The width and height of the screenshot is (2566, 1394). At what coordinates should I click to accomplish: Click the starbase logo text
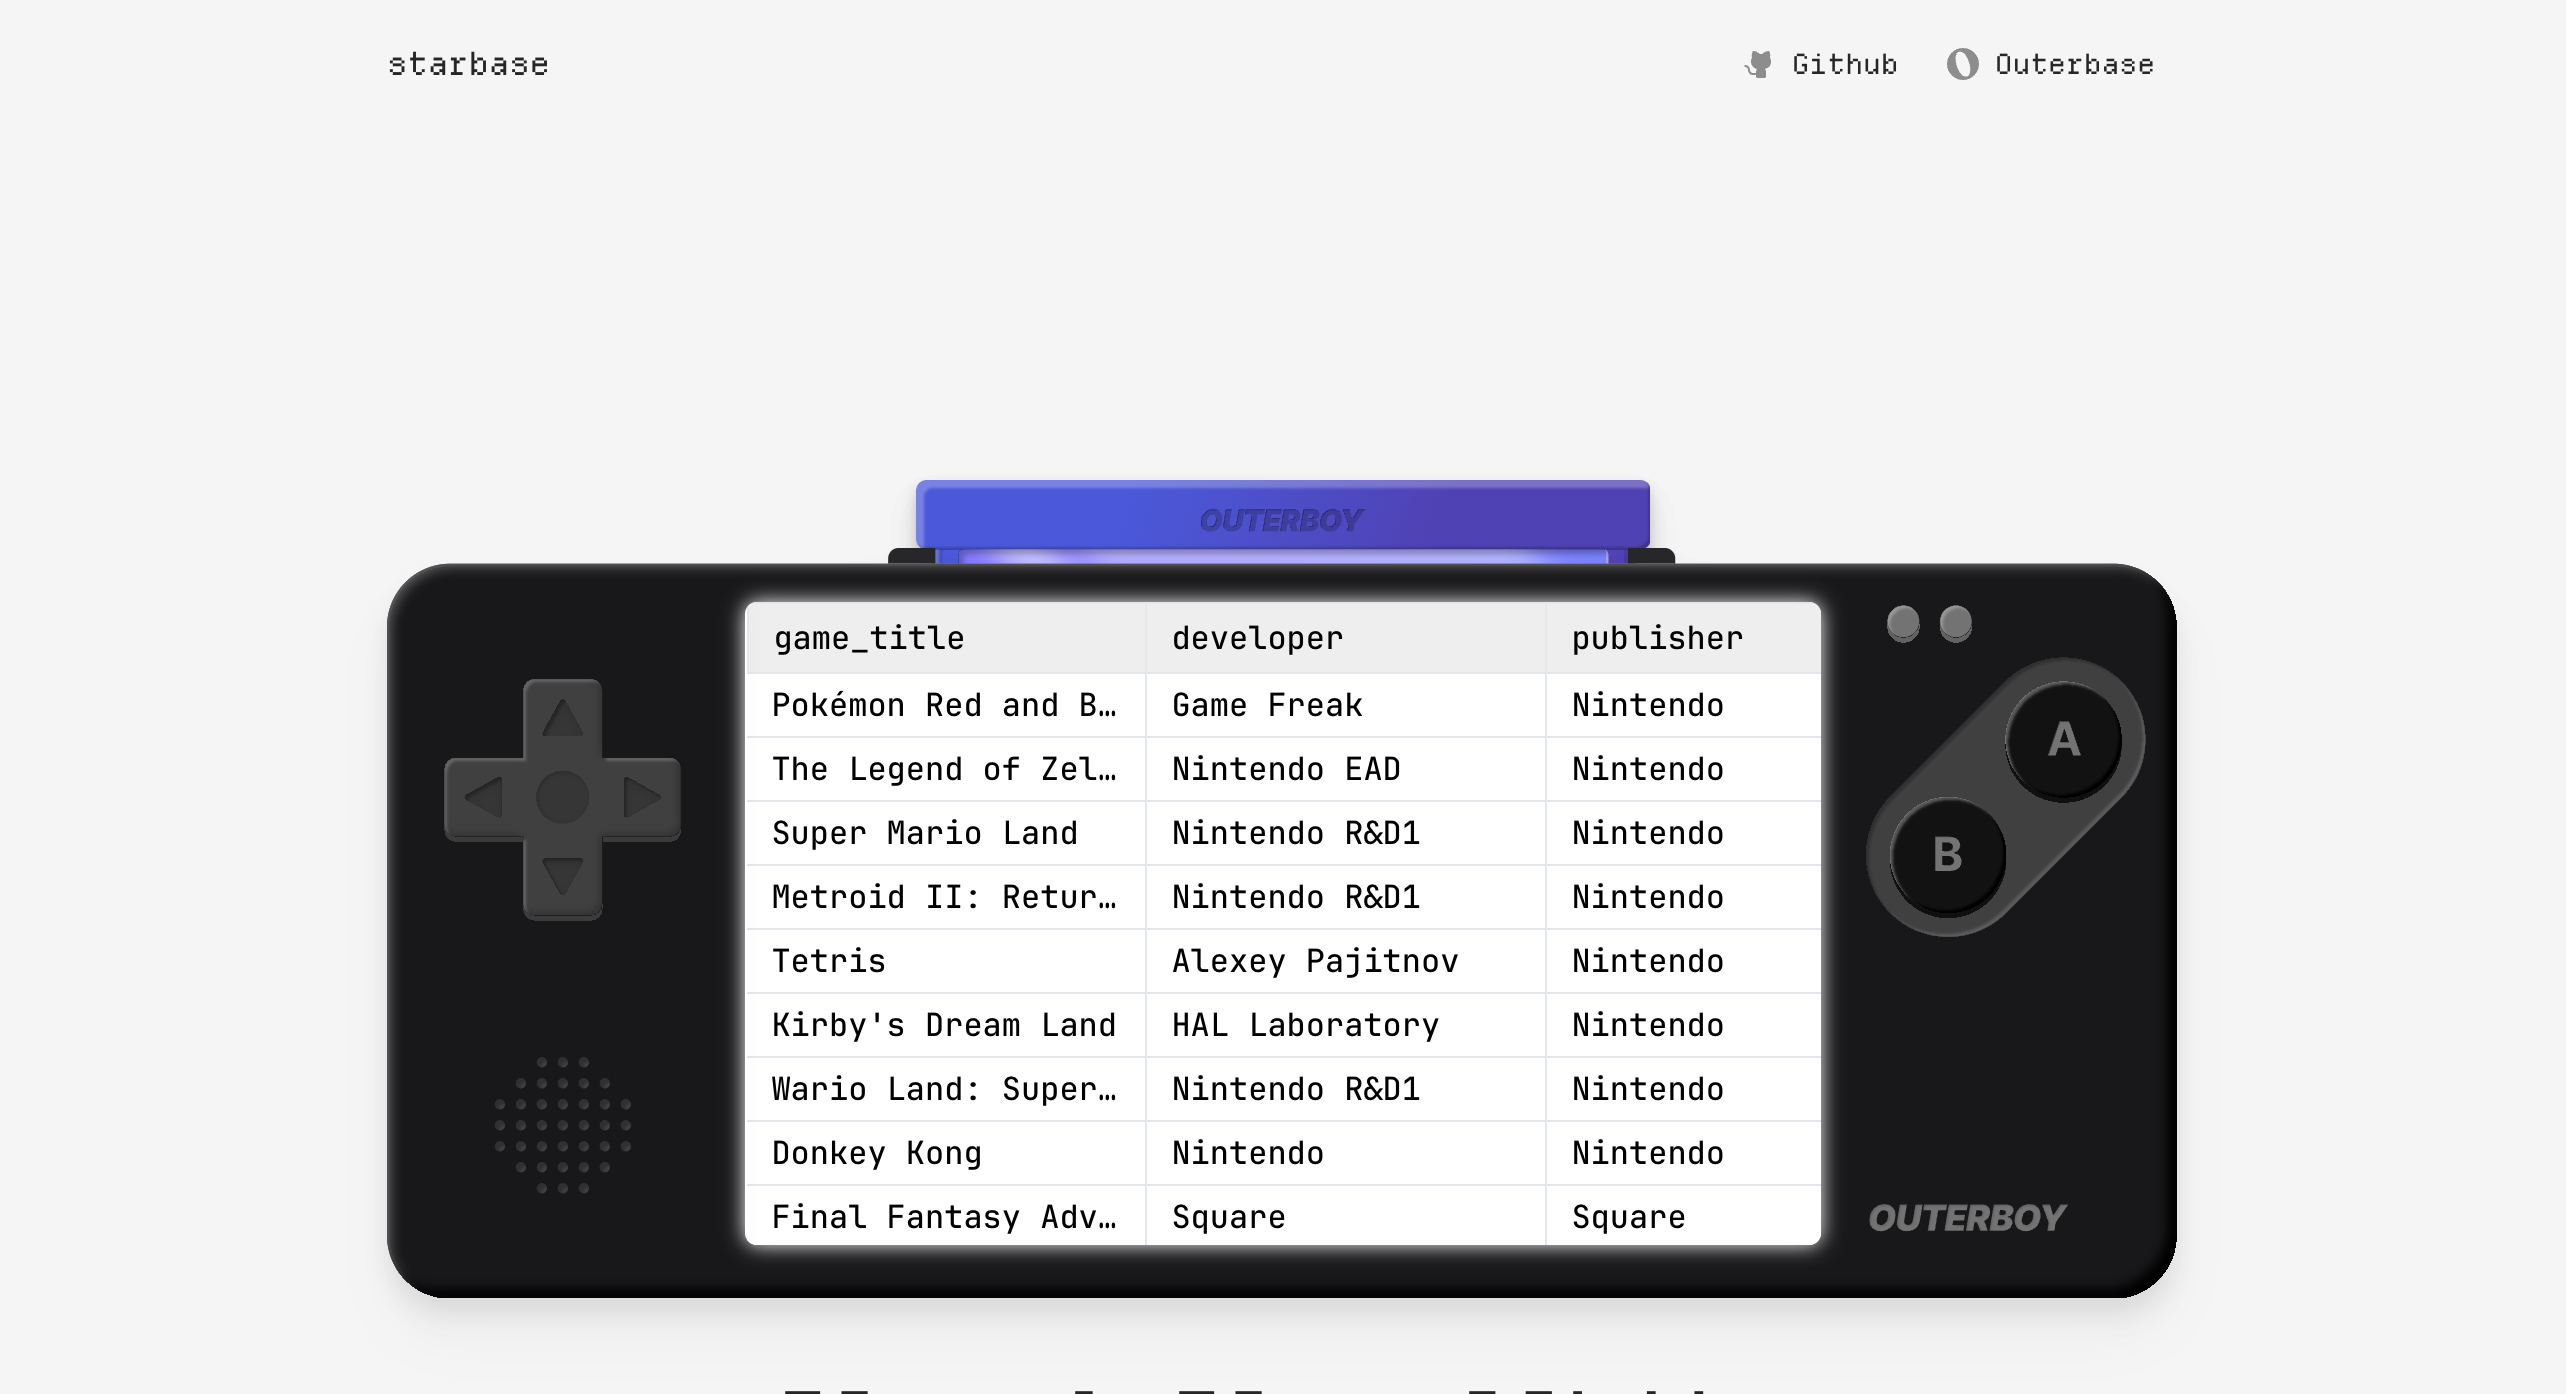pyautogui.click(x=468, y=64)
